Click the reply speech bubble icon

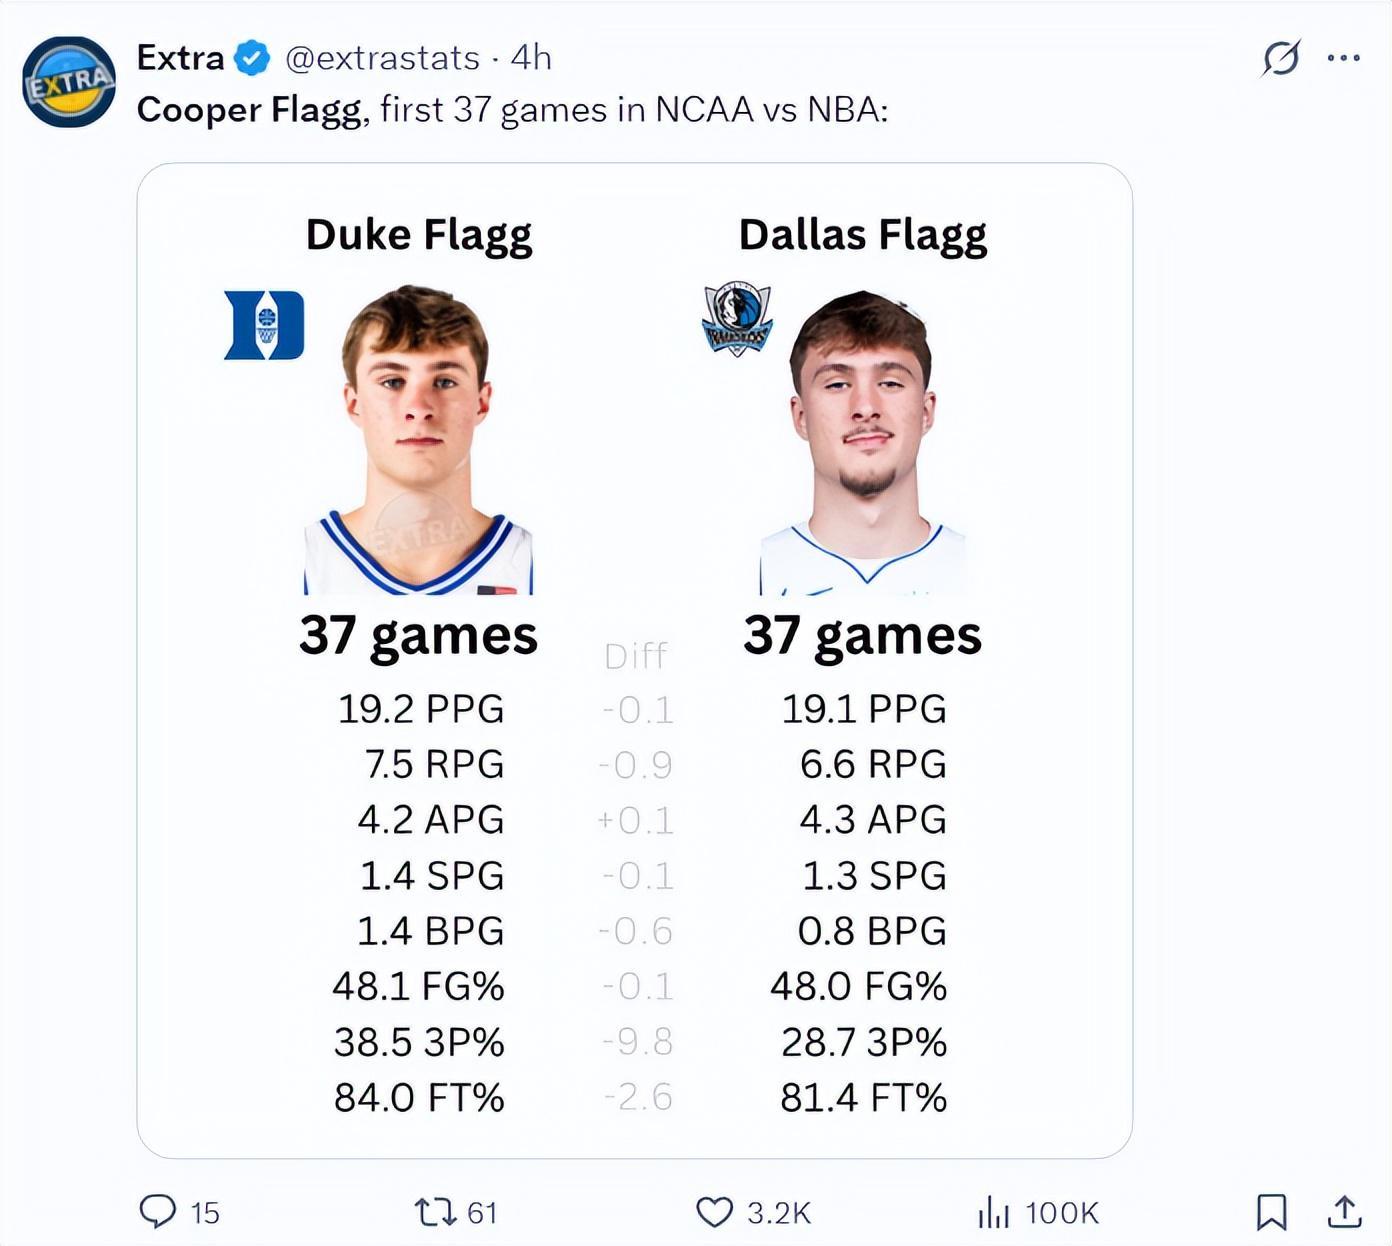coord(157,1211)
